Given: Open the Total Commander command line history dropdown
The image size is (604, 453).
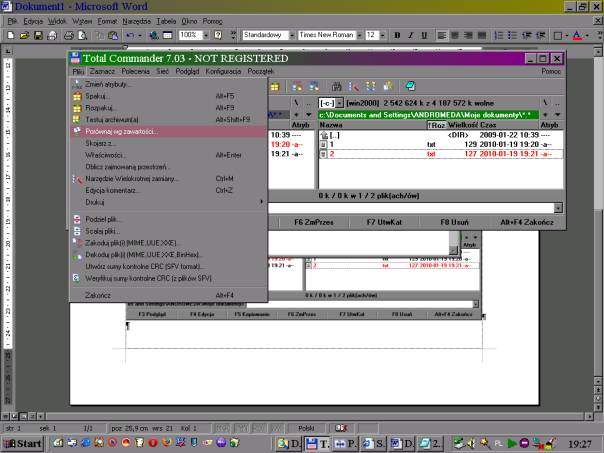Looking at the screenshot, I should click(558, 208).
